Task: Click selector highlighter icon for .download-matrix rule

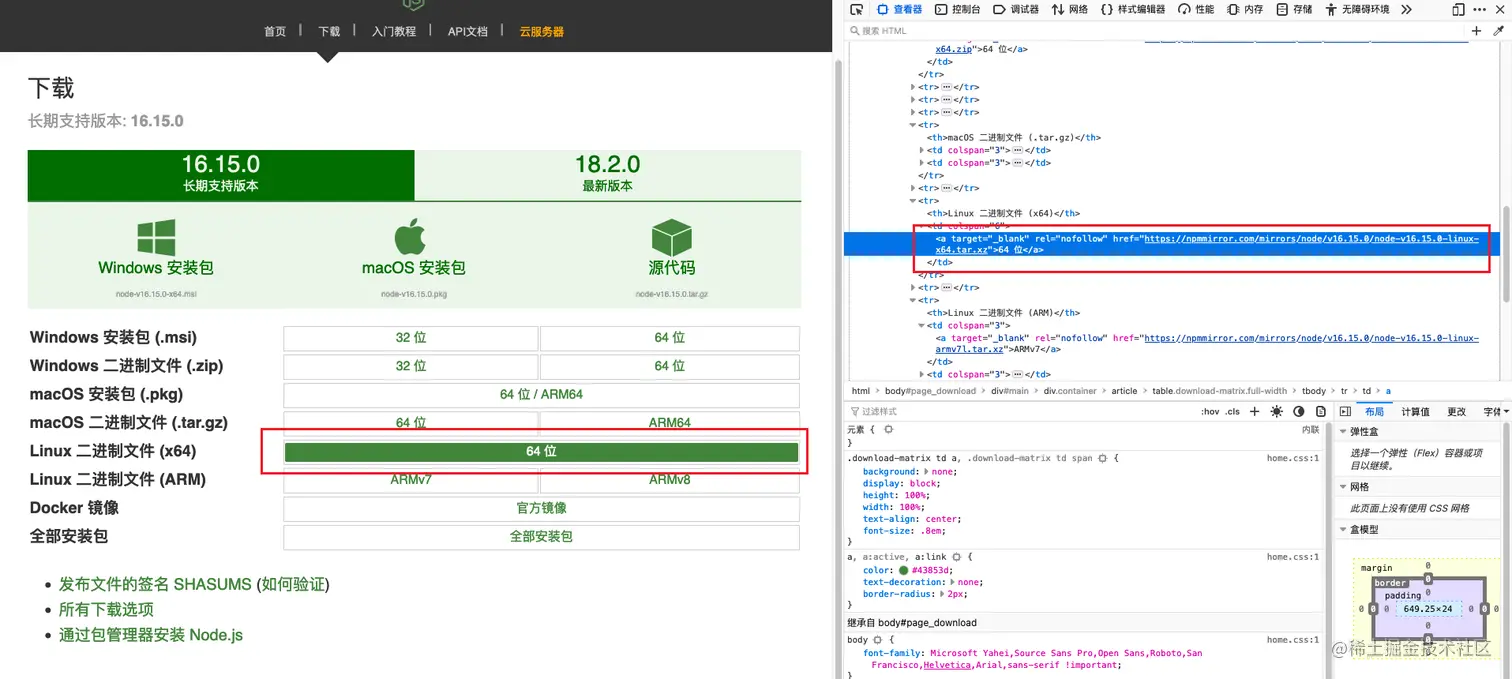Action: point(1102,458)
